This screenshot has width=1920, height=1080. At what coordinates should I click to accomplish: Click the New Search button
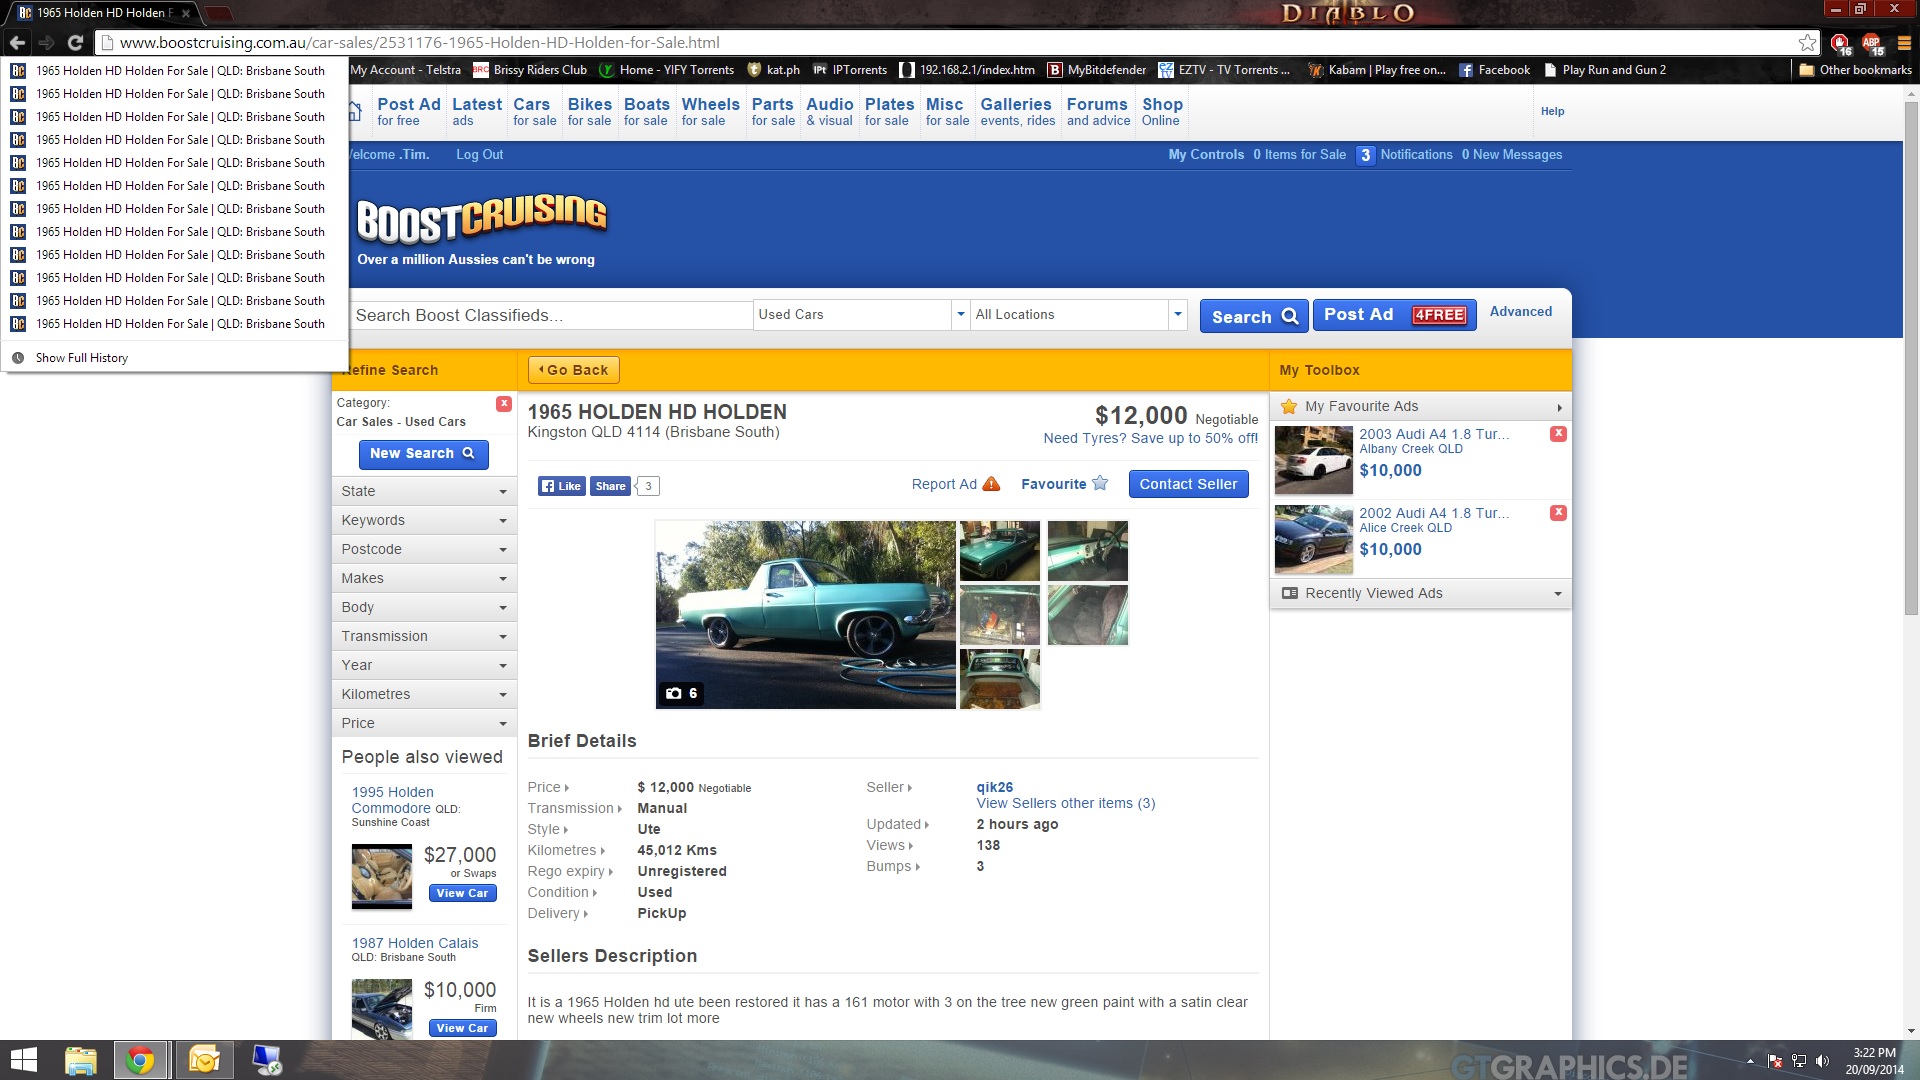coord(423,454)
